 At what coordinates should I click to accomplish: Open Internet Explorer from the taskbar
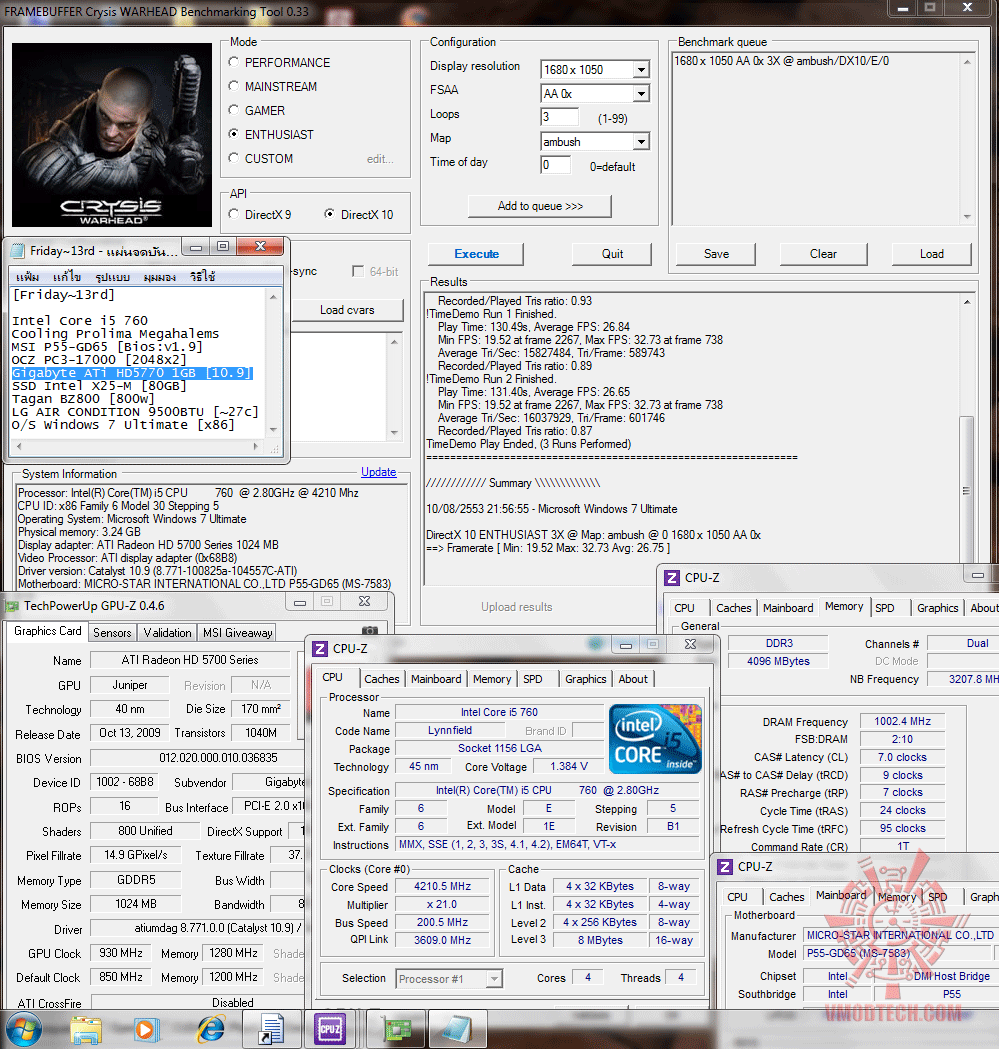pos(210,1030)
